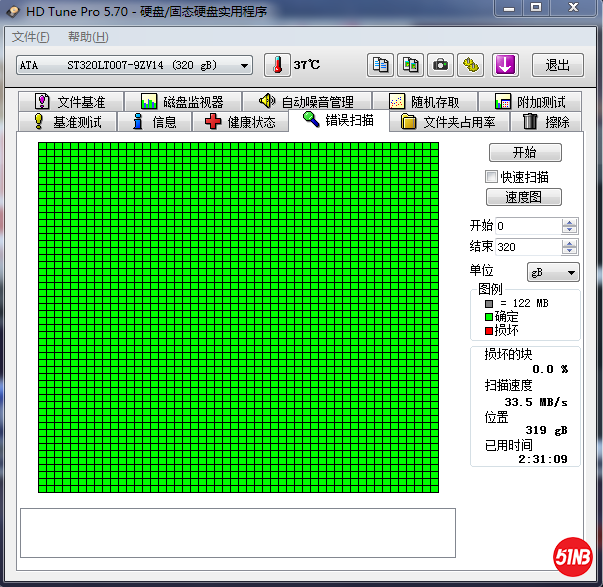Copy text results to clipboard icon

click(x=380, y=65)
